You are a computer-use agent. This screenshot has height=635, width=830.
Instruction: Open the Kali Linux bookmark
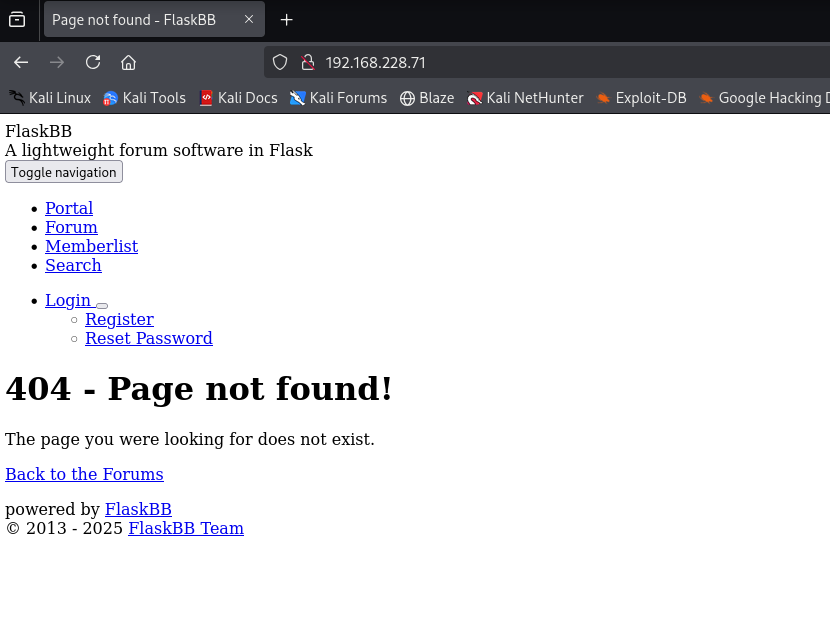(x=50, y=98)
